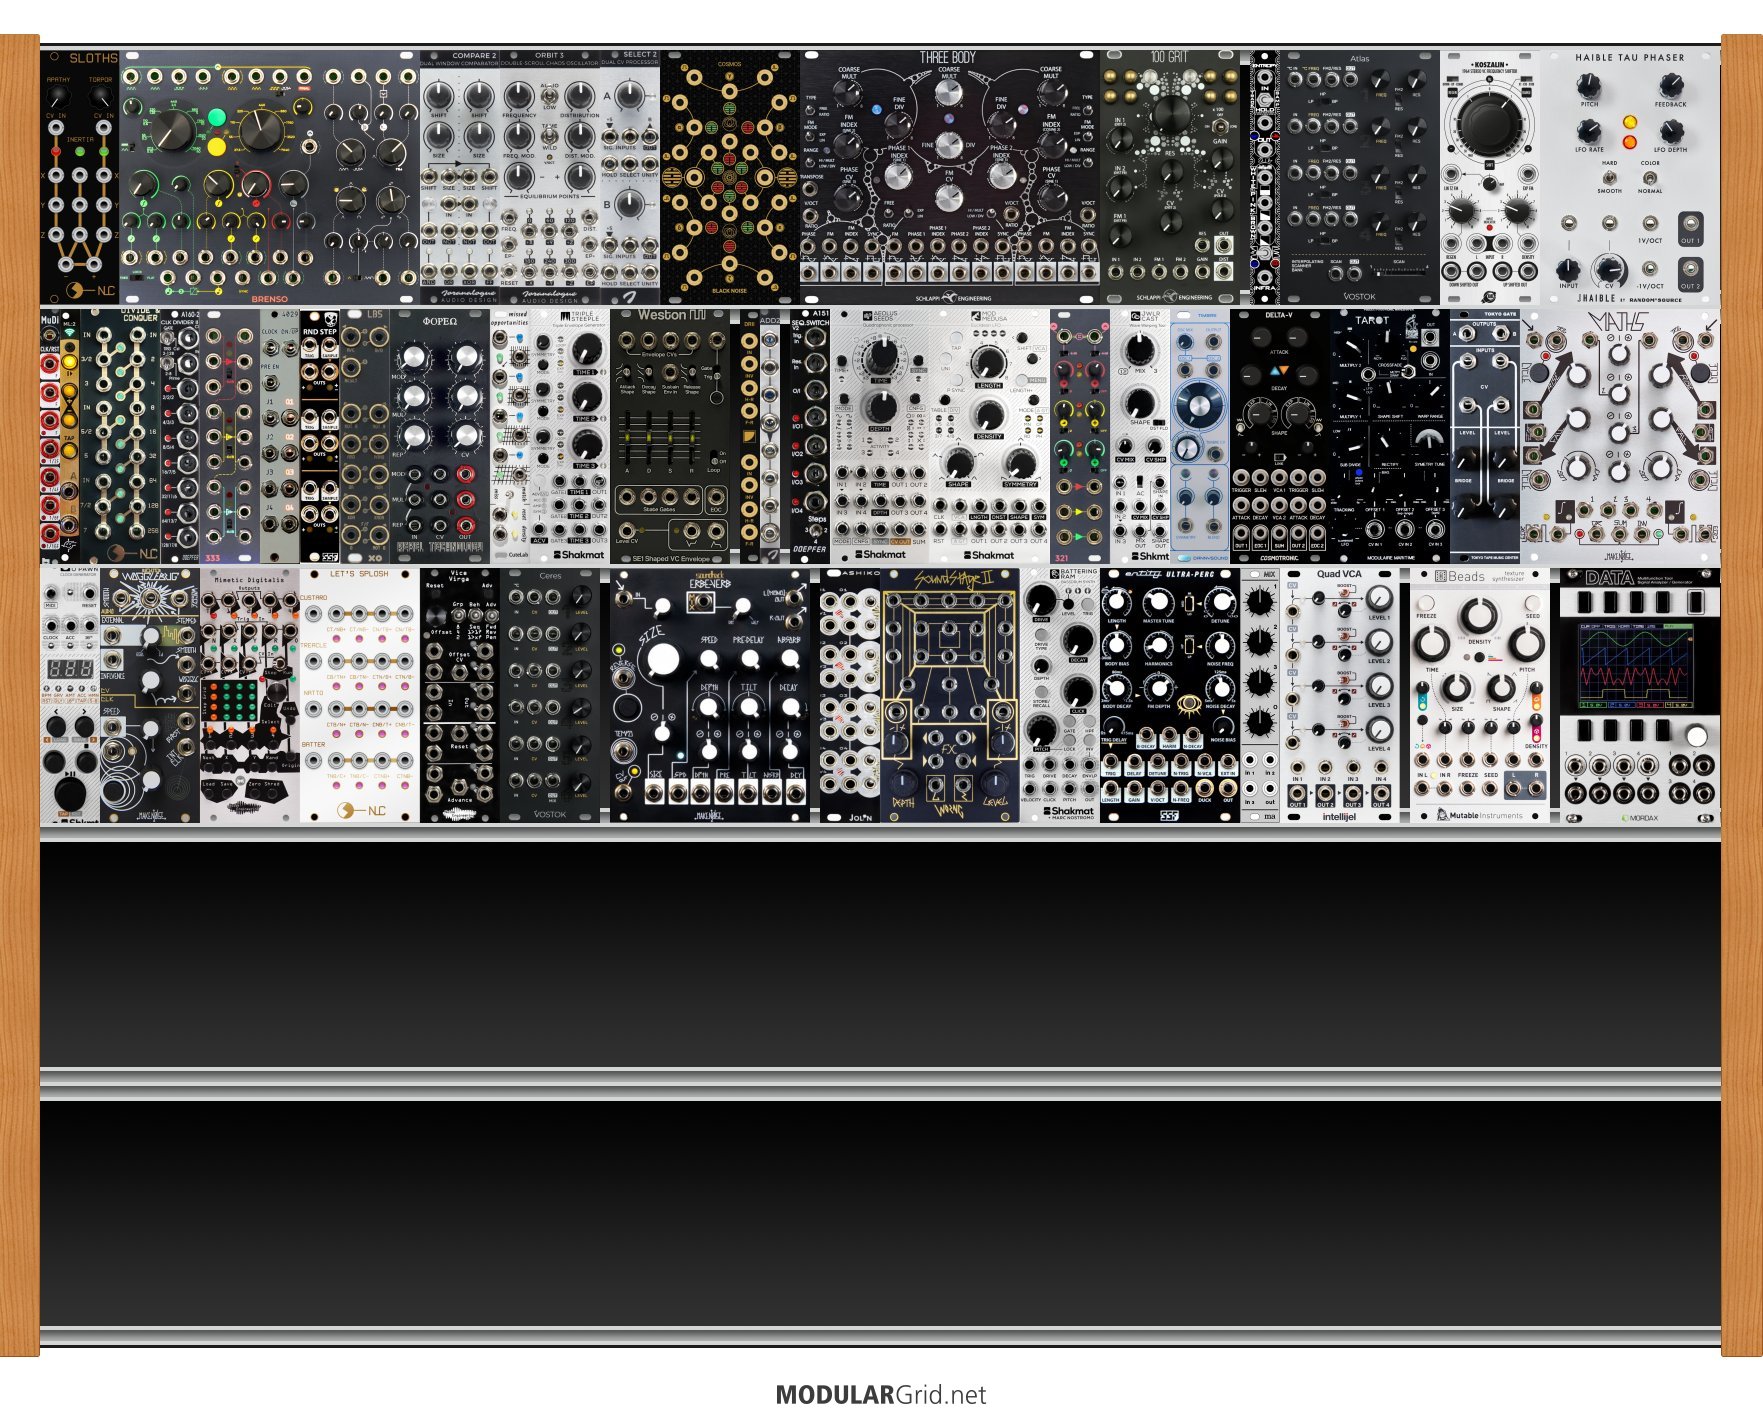Adjust the Master Tune knob on Ultra-Perc
Screen dimensions: 1763x1416
click(1157, 602)
